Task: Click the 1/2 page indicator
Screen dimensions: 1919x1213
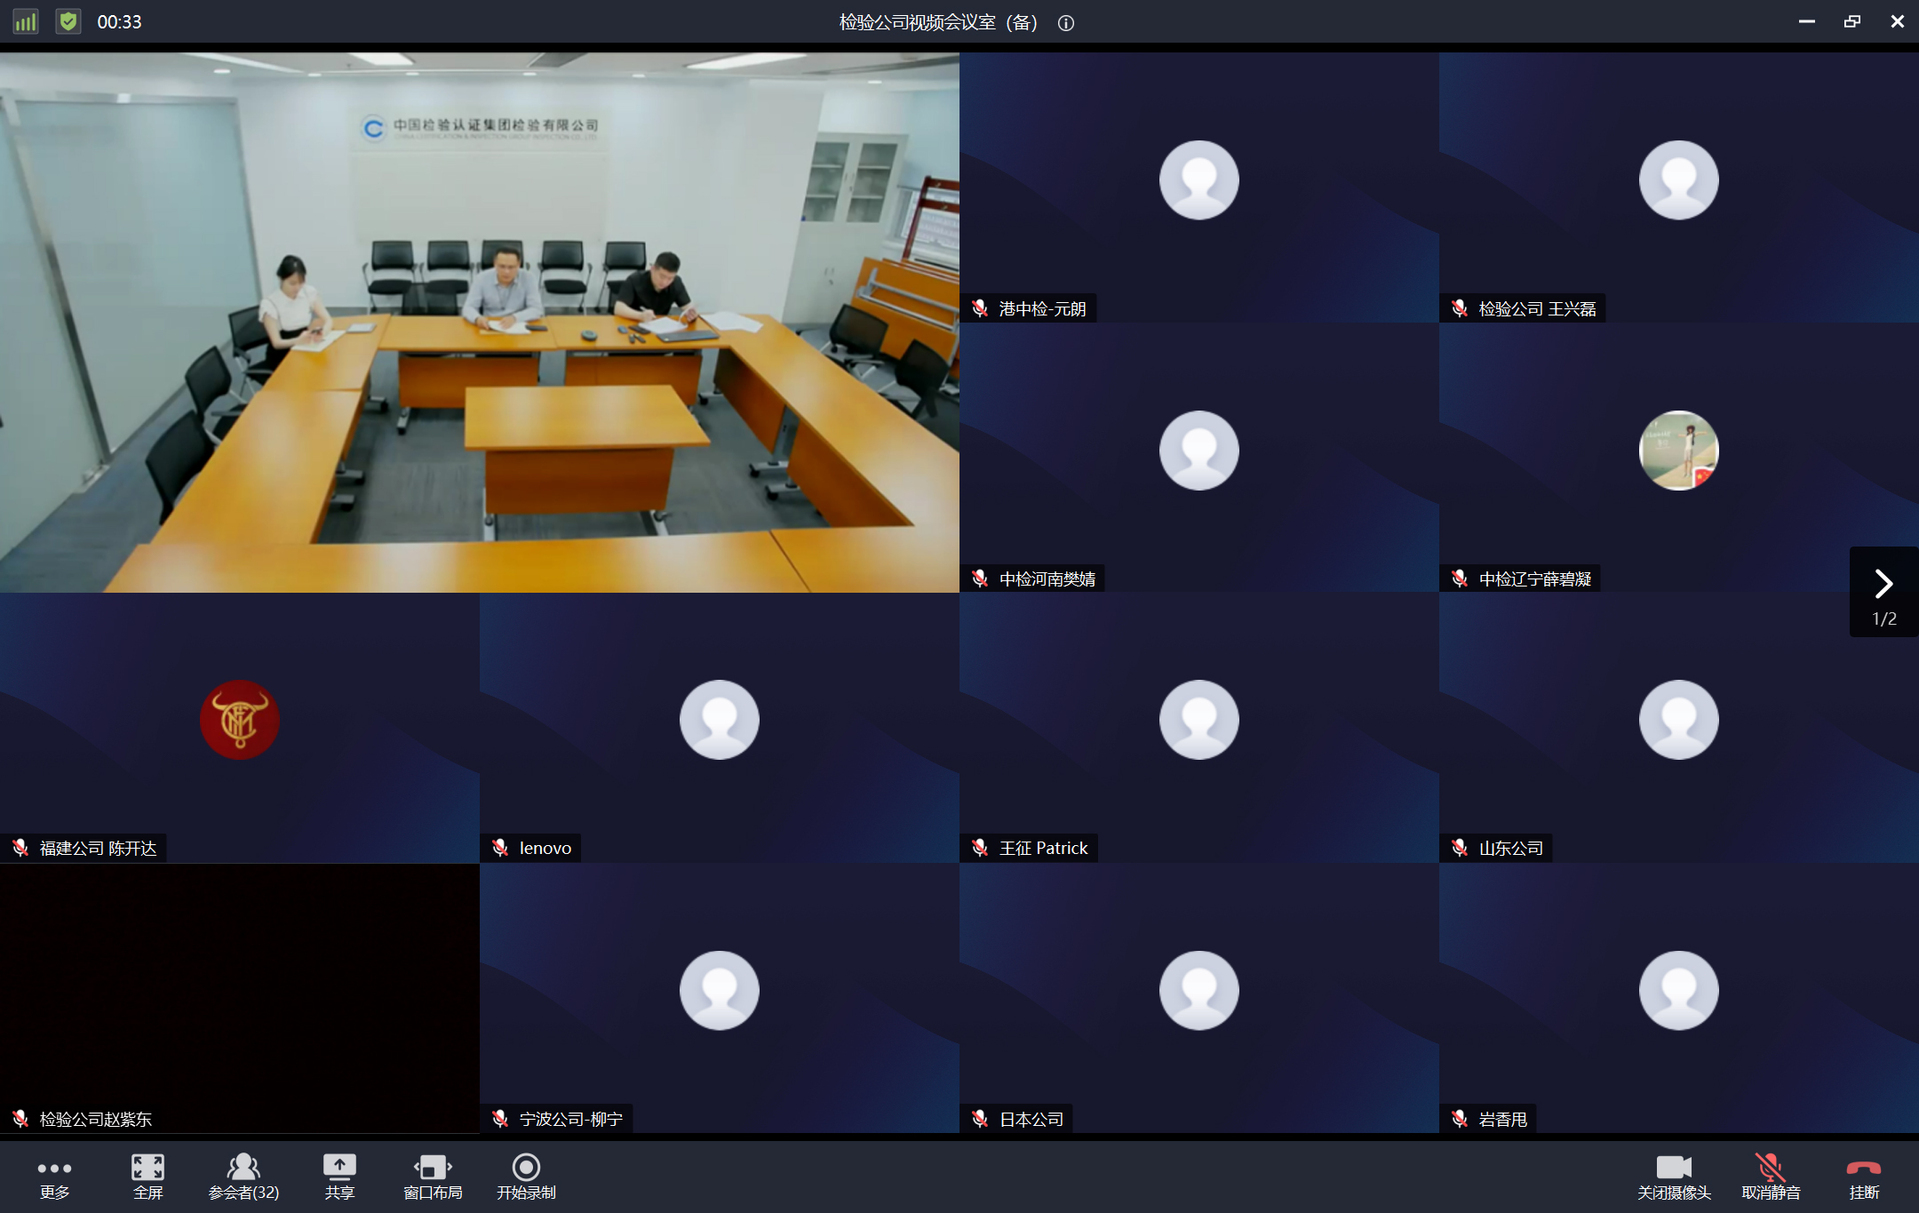Action: pos(1884,619)
